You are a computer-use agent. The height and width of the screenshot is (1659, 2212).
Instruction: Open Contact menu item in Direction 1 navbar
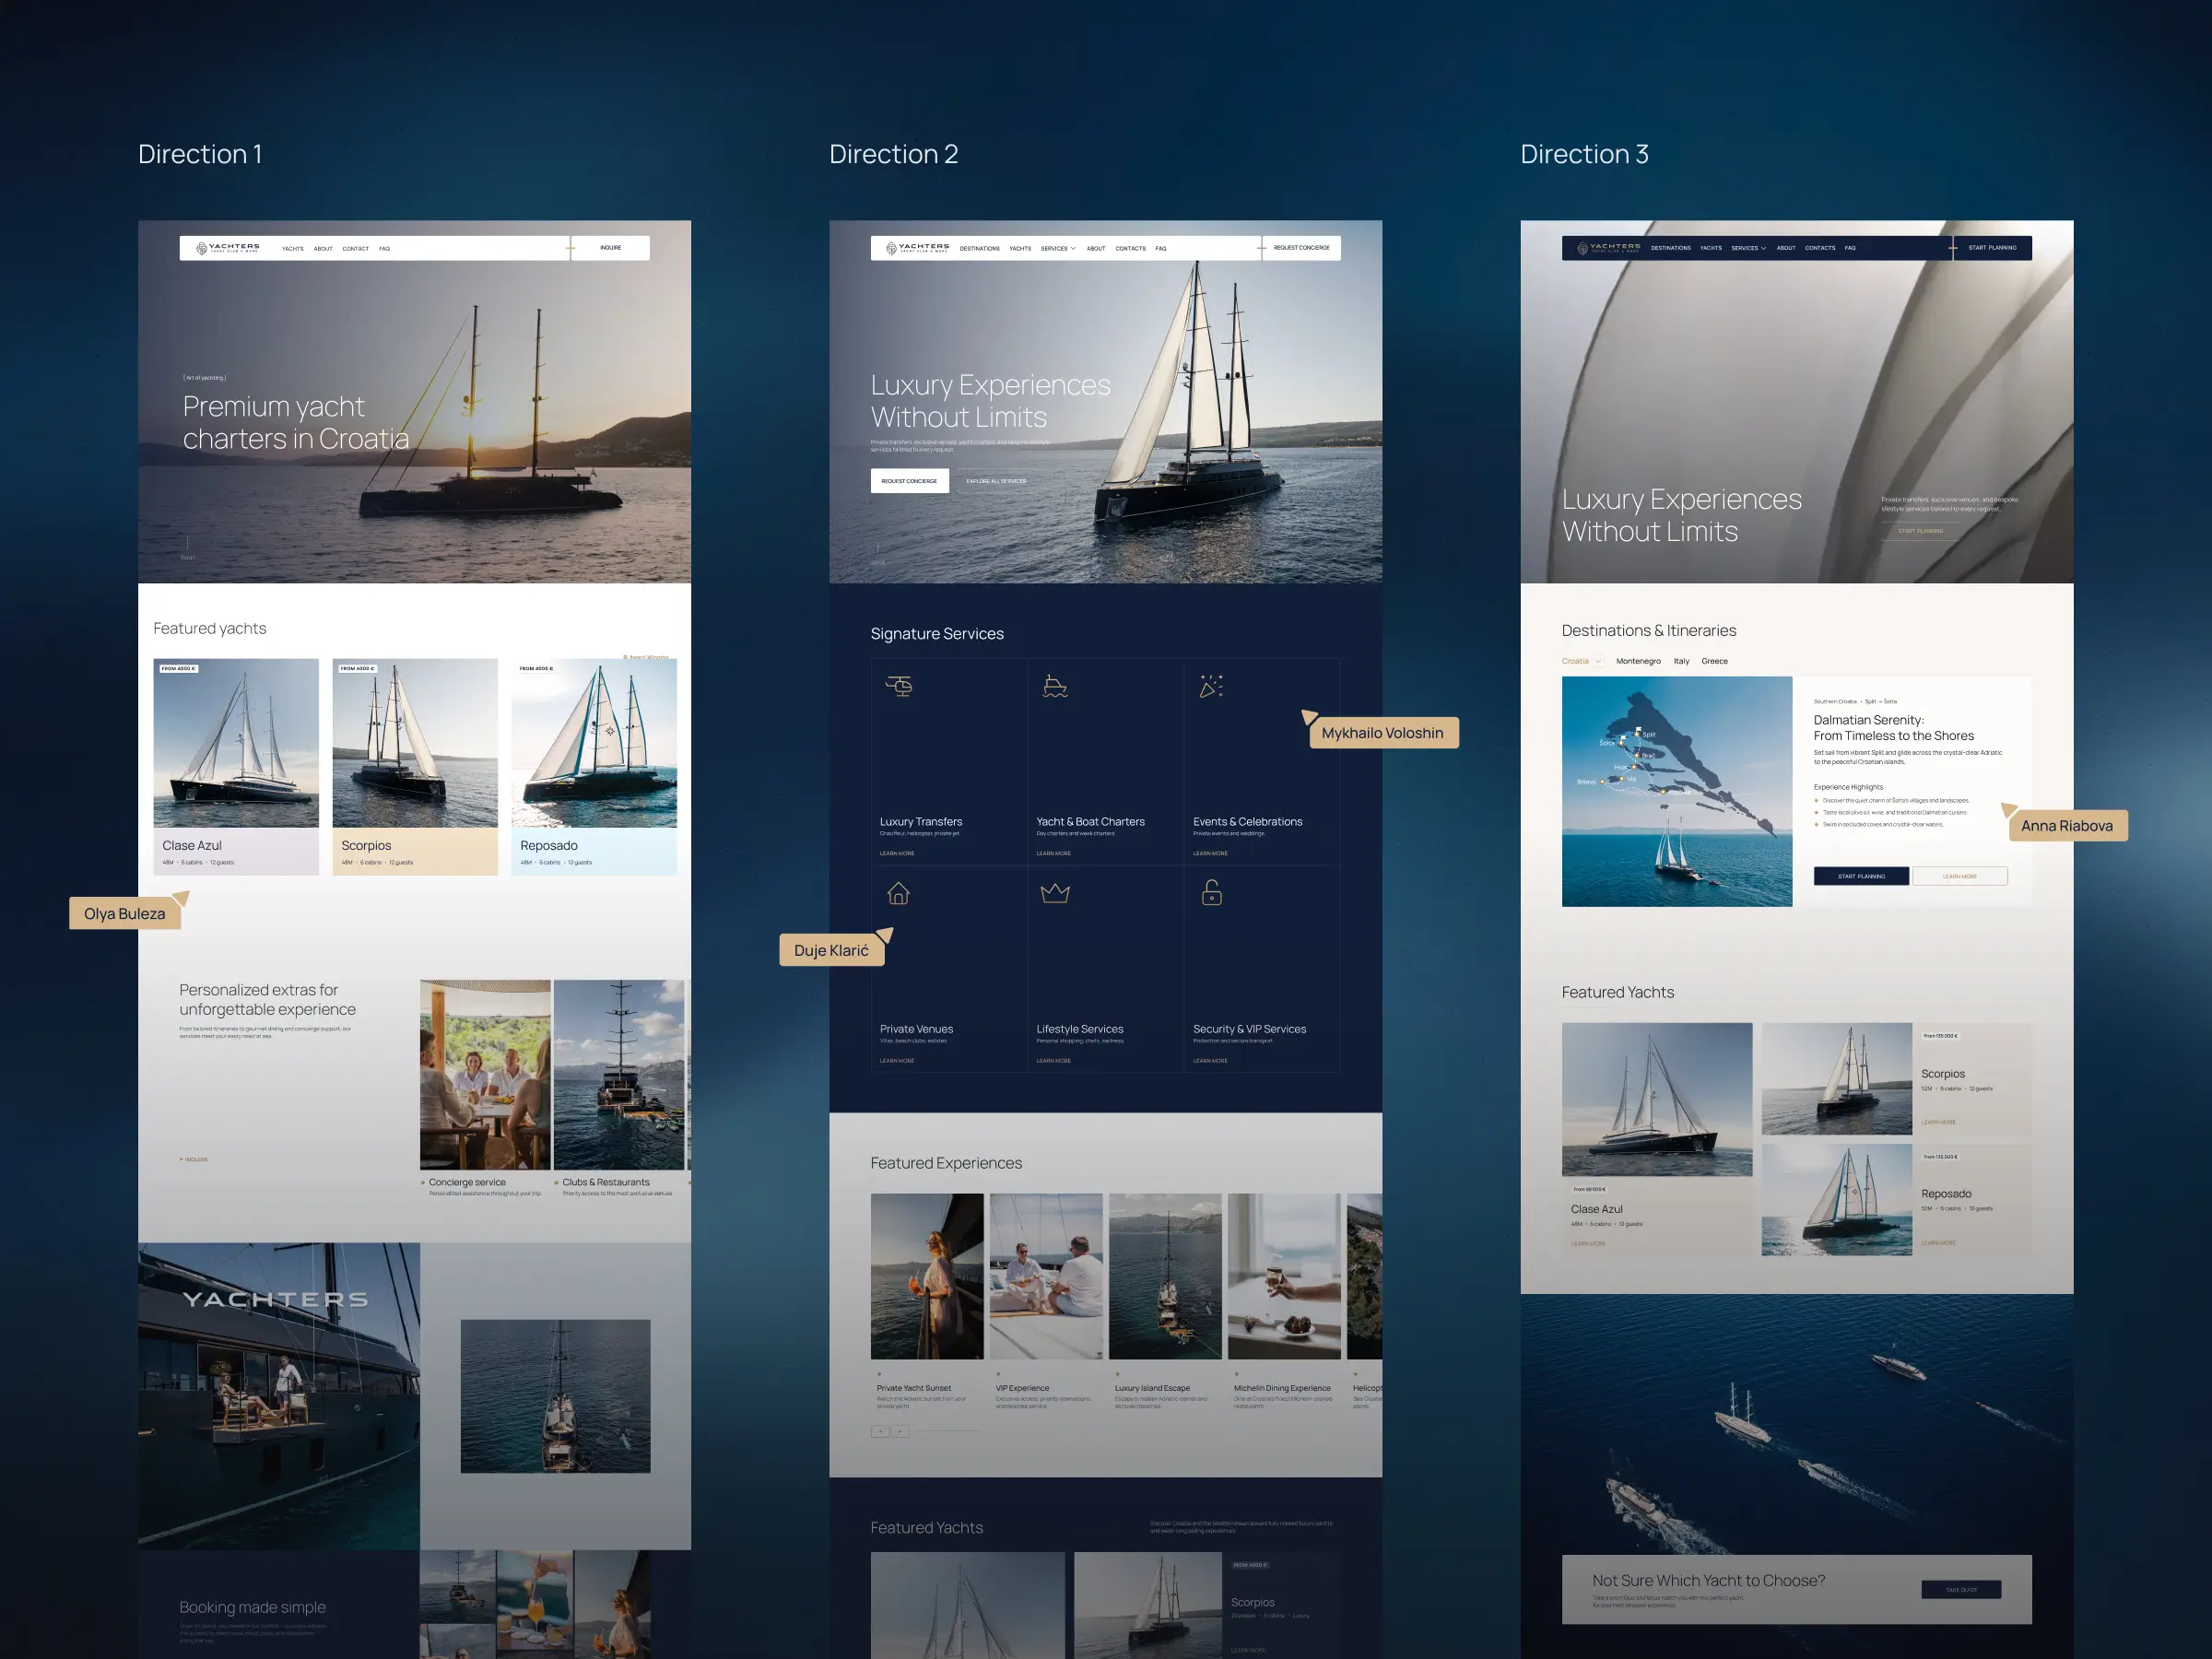pyautogui.click(x=356, y=249)
